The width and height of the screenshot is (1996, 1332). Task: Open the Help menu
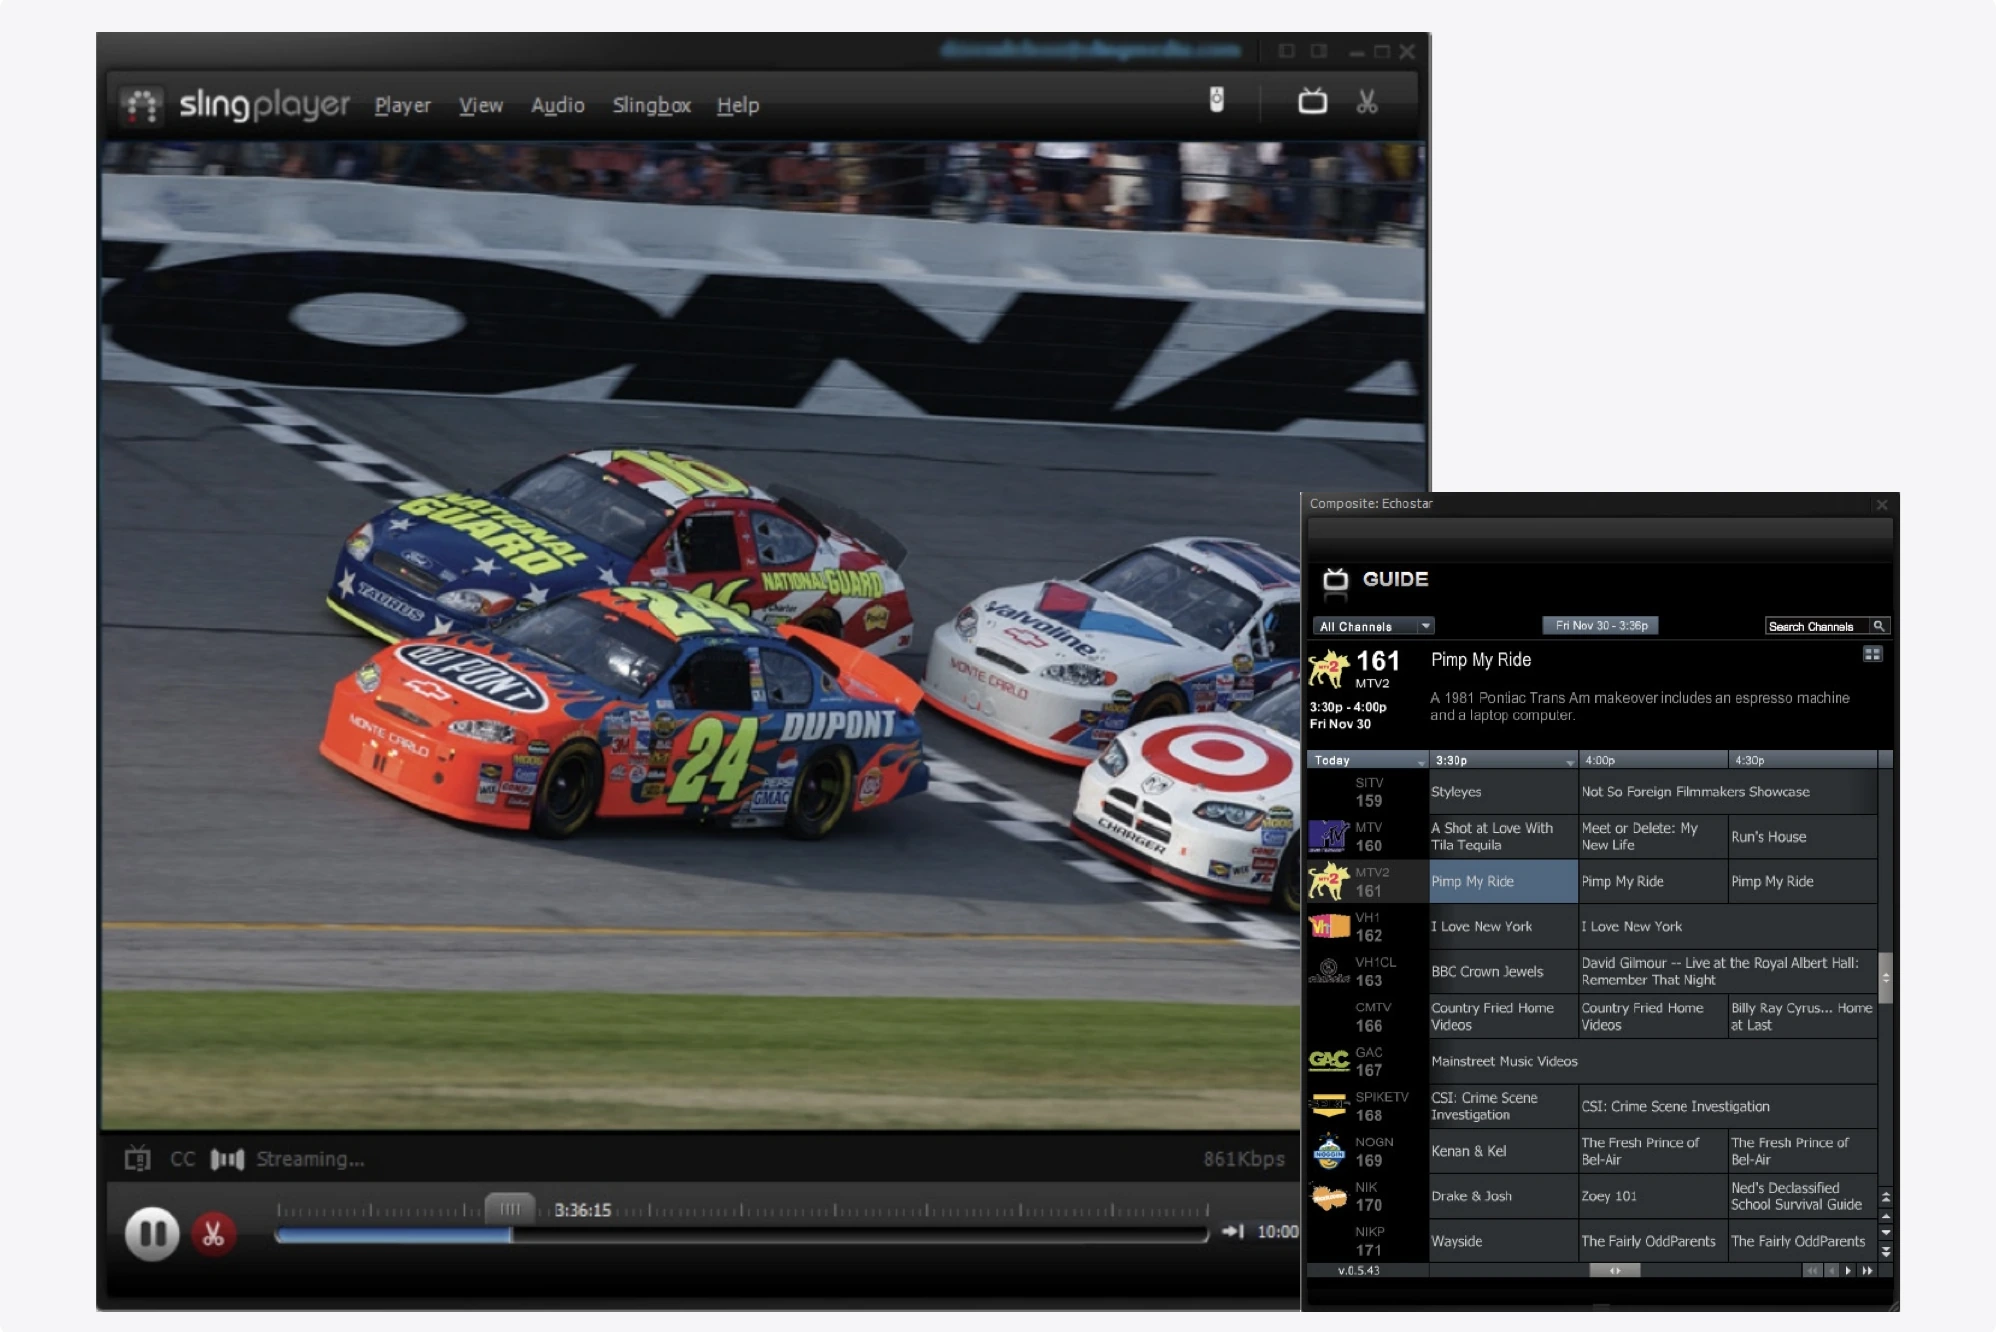[x=738, y=105]
